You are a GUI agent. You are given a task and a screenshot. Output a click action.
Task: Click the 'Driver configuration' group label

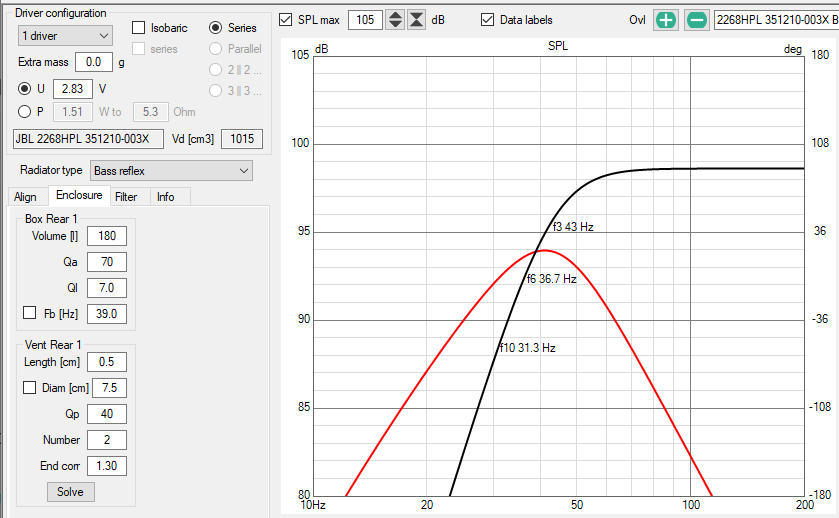[60, 13]
